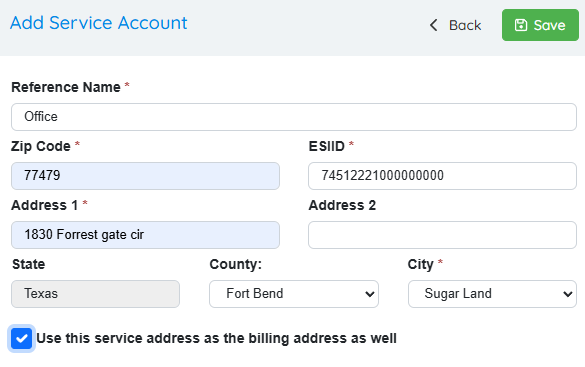
Task: Uncheck the billing address checkbox
Action: coord(21,338)
